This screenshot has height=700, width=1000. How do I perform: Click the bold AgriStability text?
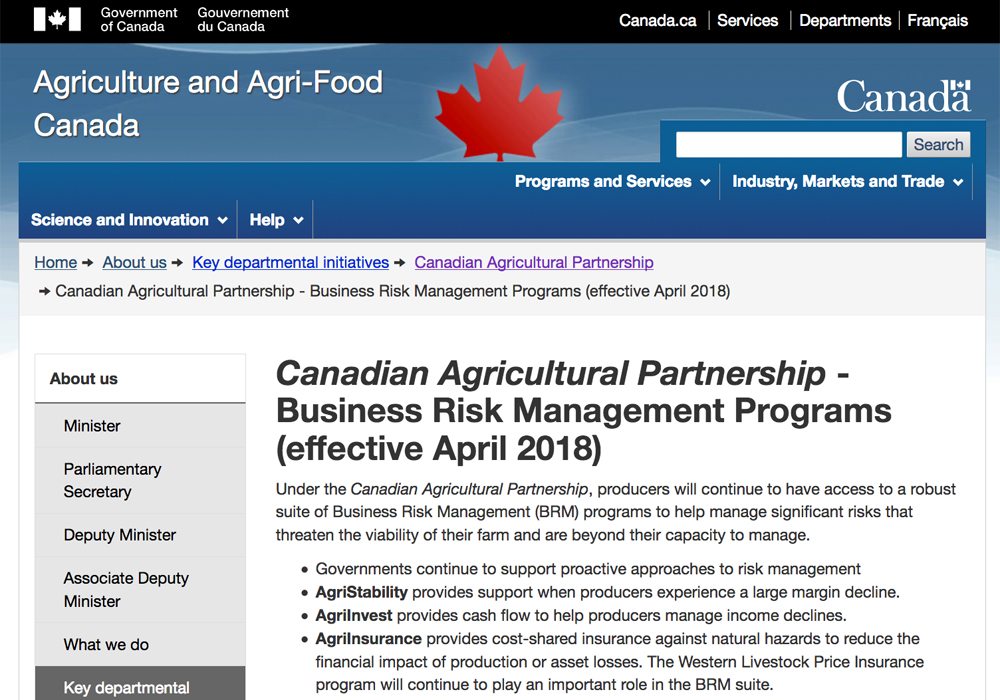[x=361, y=592]
